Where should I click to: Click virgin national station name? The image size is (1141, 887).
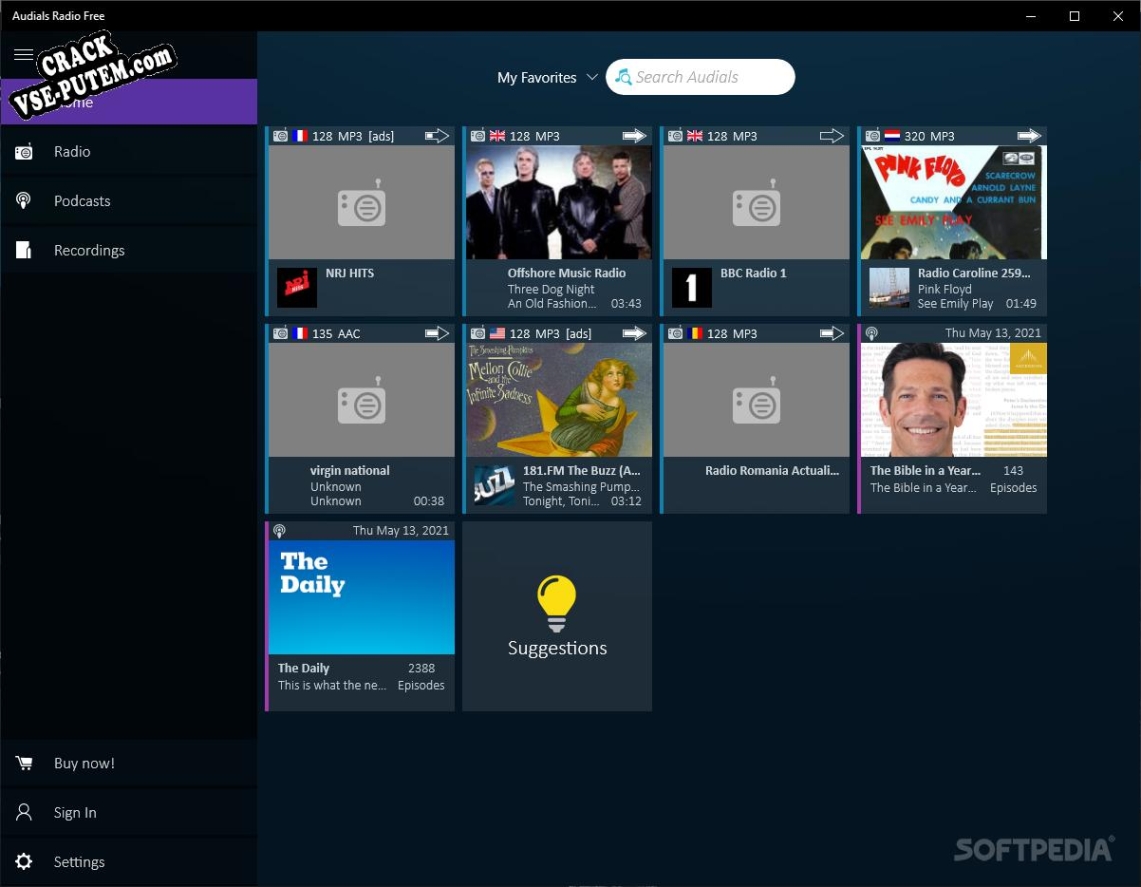[x=350, y=471]
